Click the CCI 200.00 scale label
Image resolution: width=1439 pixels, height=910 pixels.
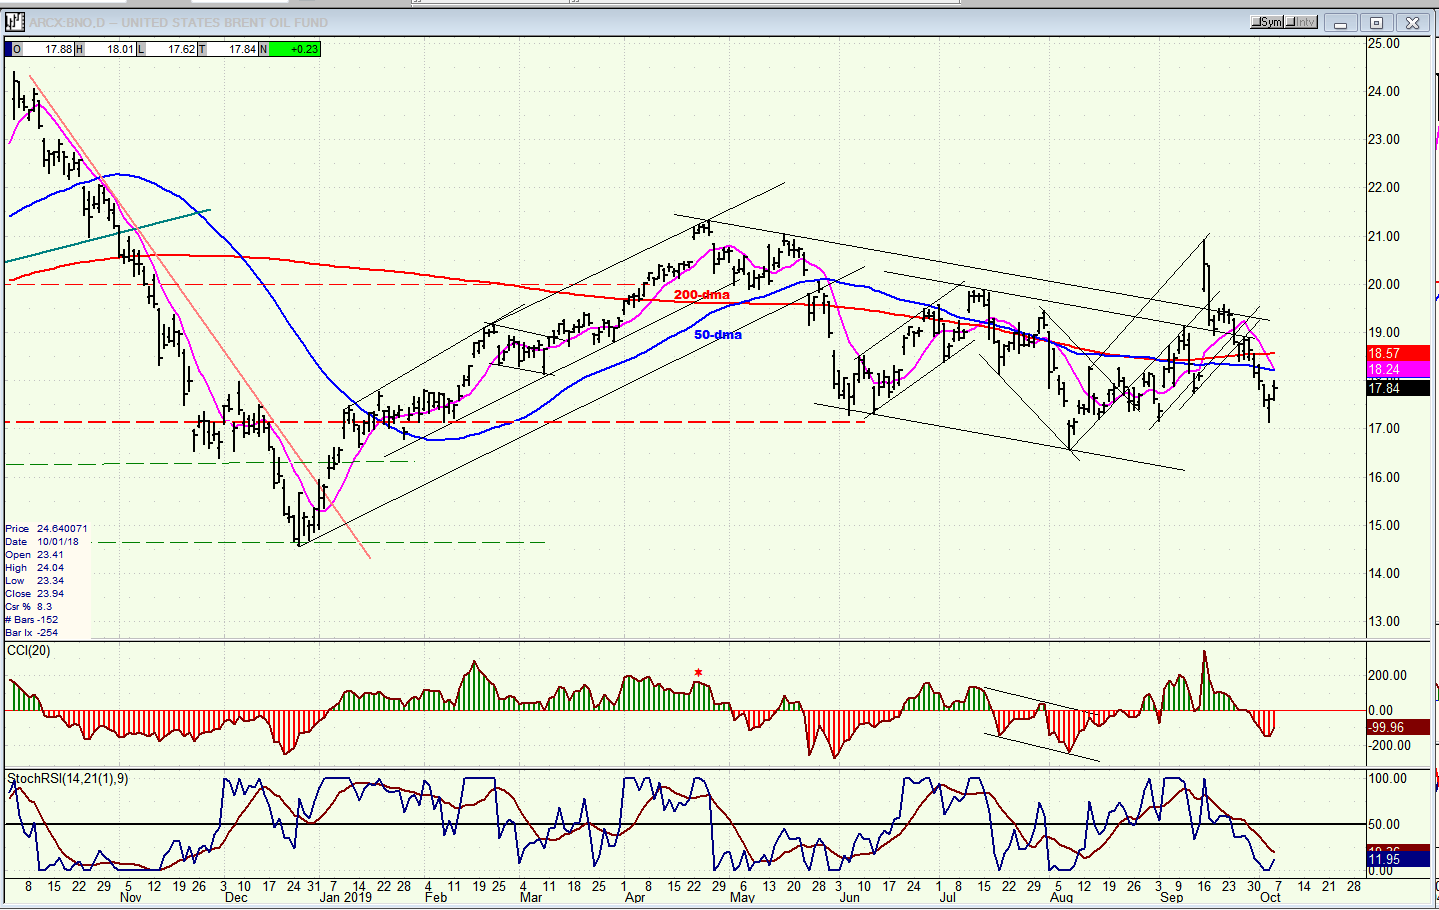tap(1387, 676)
